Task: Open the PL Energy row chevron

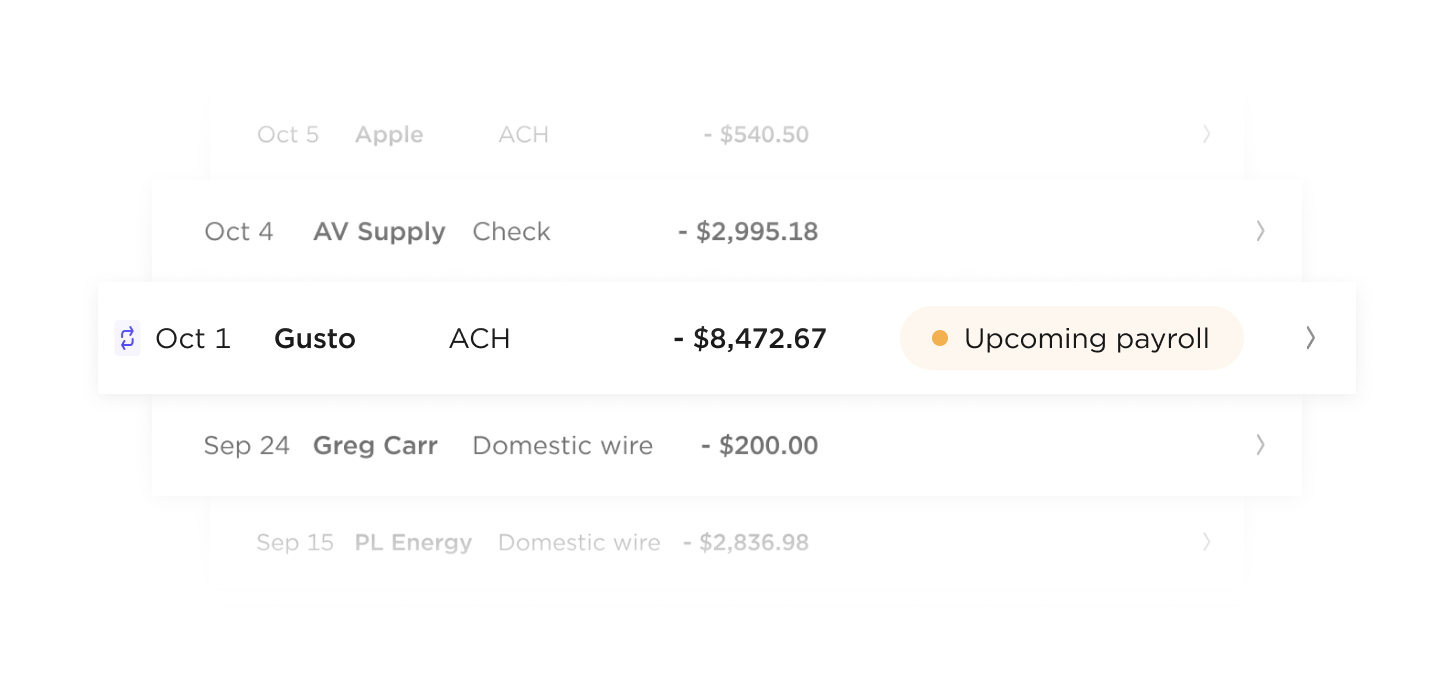Action: 1207,542
